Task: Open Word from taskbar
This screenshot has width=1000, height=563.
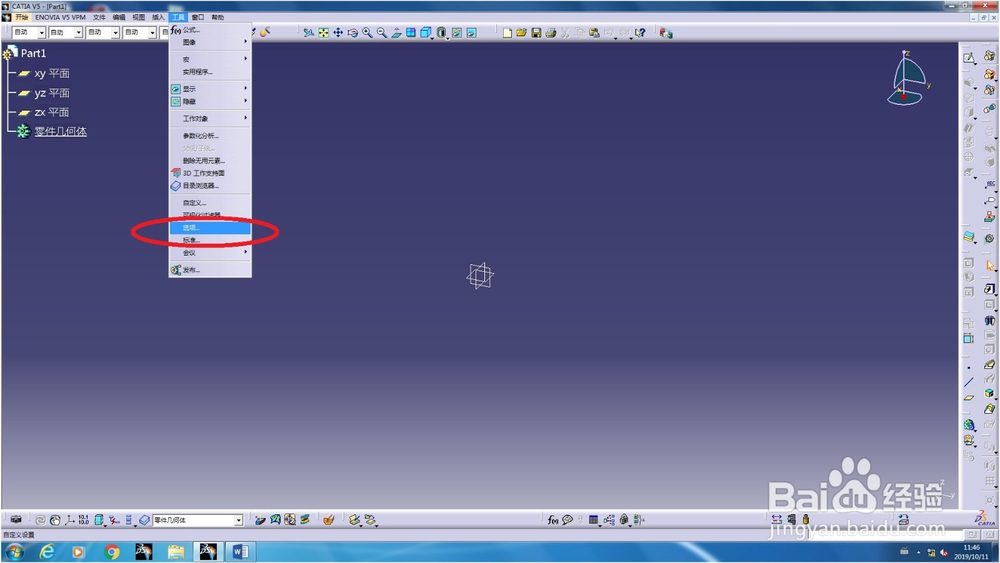Action: [240, 552]
